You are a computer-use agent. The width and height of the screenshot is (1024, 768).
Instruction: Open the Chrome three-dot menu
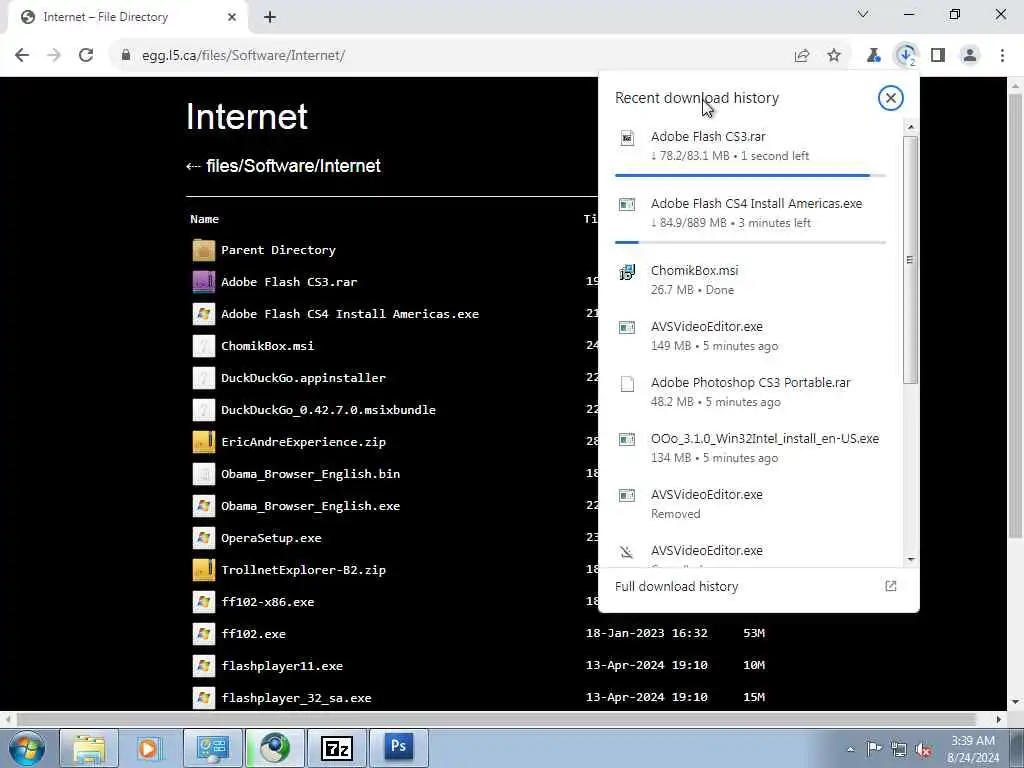click(x=1002, y=56)
